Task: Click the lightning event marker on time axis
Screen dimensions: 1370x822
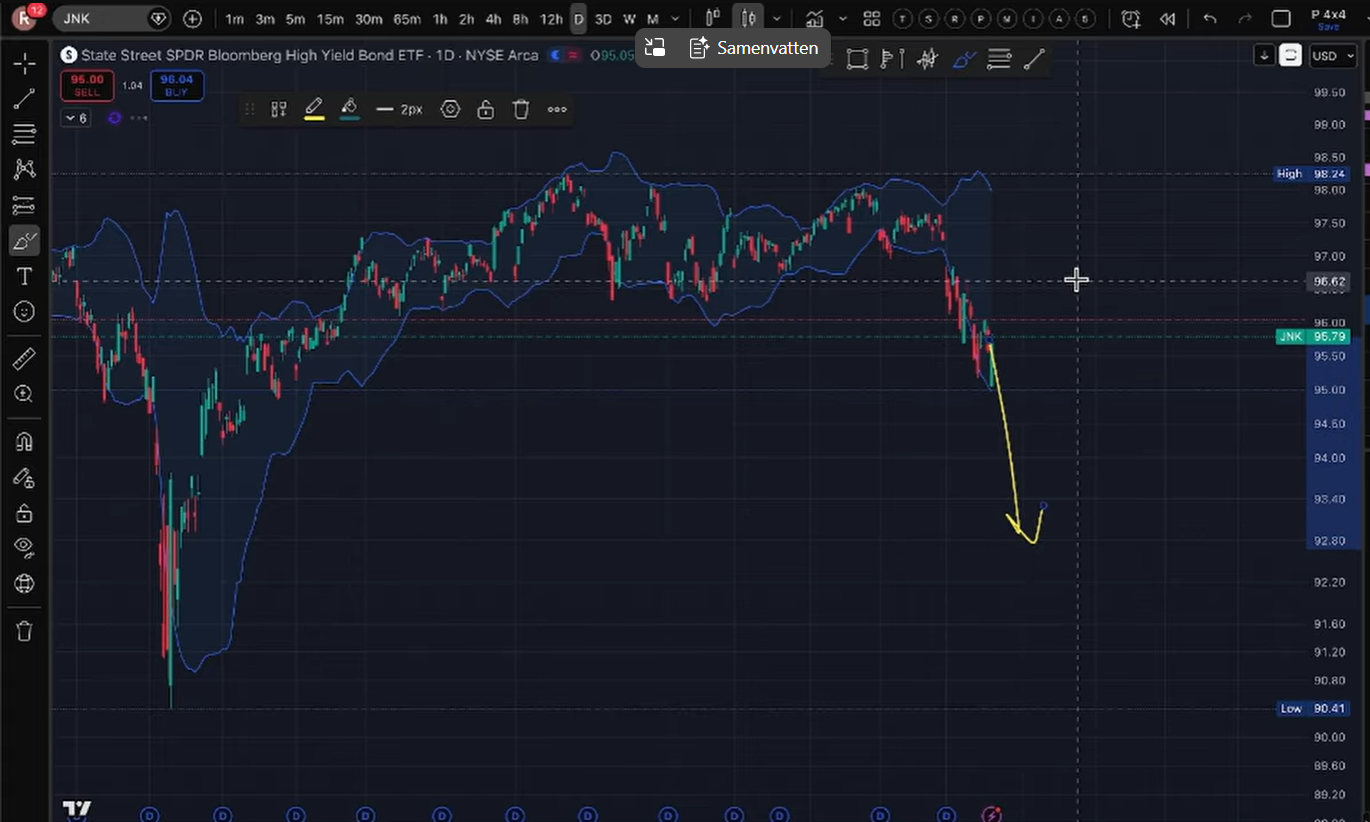Action: click(991, 814)
